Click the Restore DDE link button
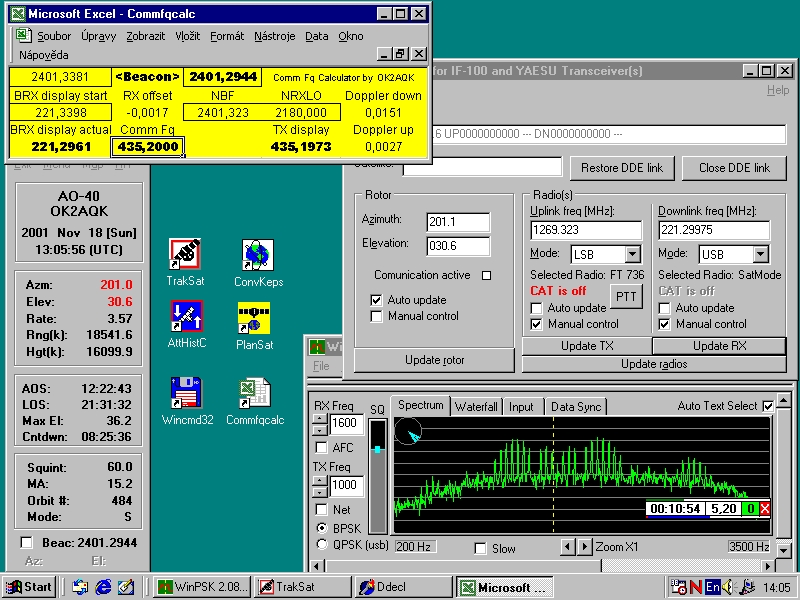Viewport: 800px width, 600px height. click(622, 168)
